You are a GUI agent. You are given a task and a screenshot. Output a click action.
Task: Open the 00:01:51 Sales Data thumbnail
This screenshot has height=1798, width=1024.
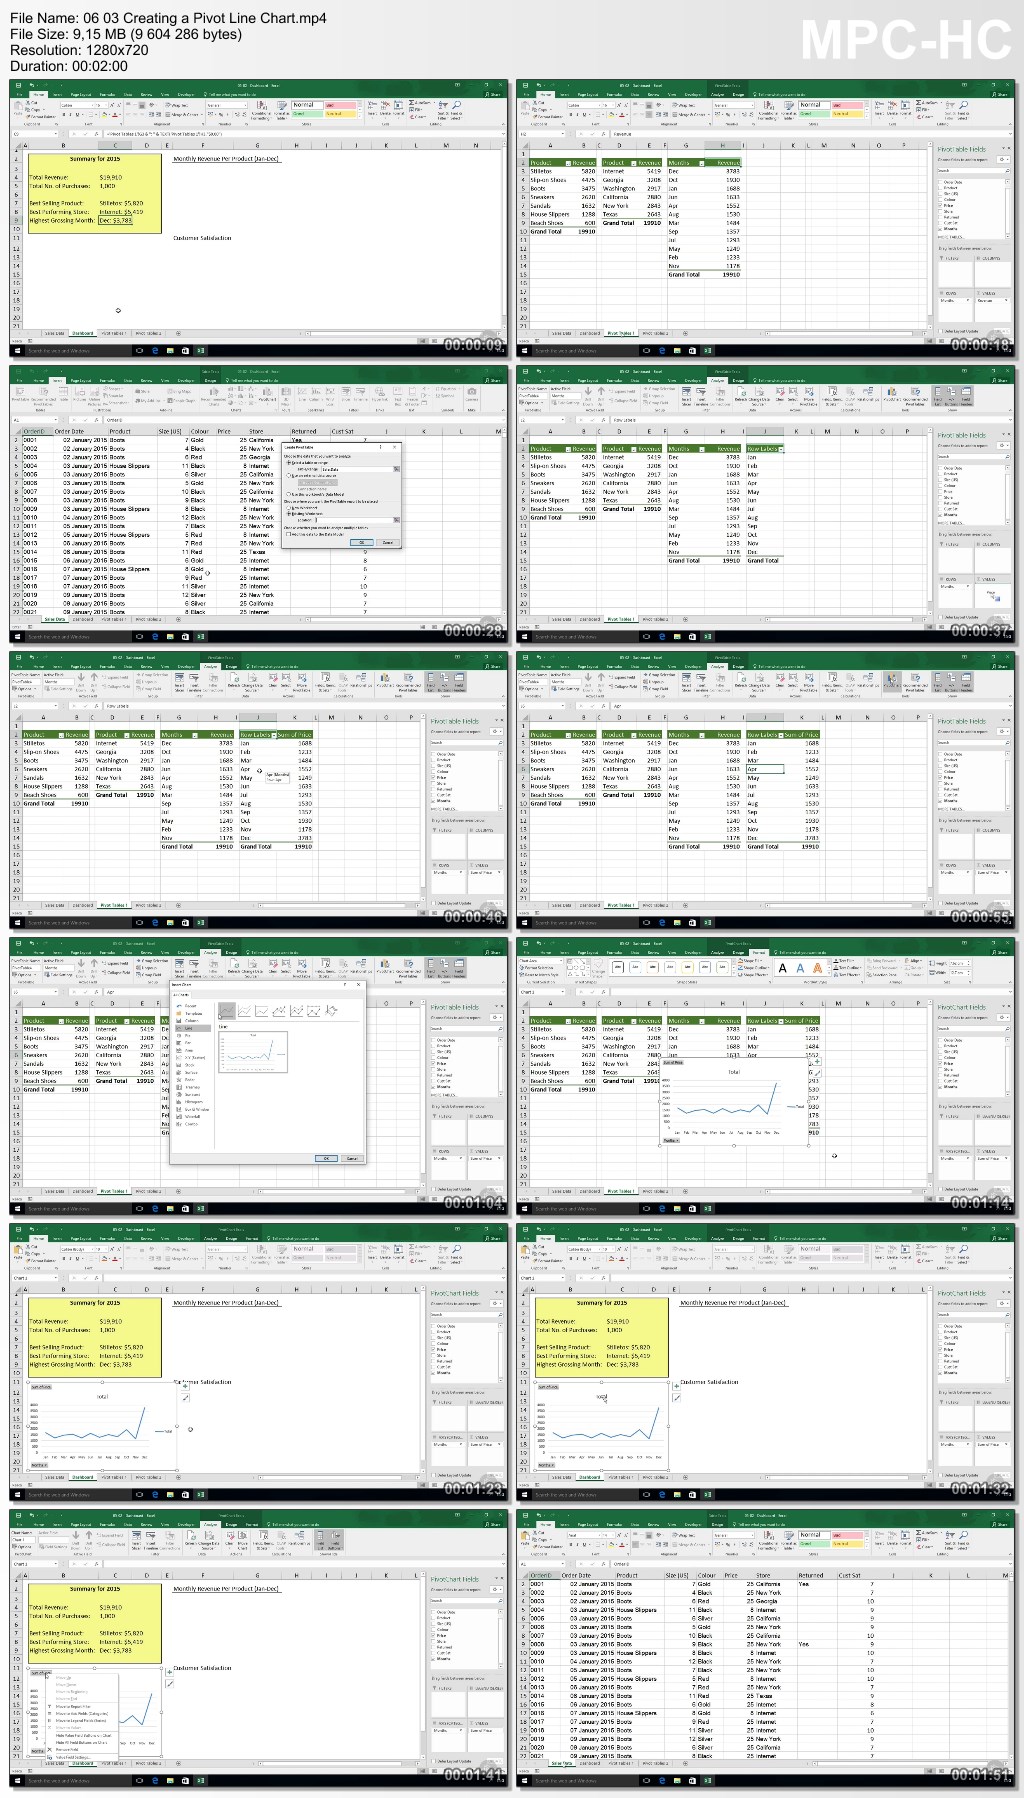click(x=765, y=1647)
